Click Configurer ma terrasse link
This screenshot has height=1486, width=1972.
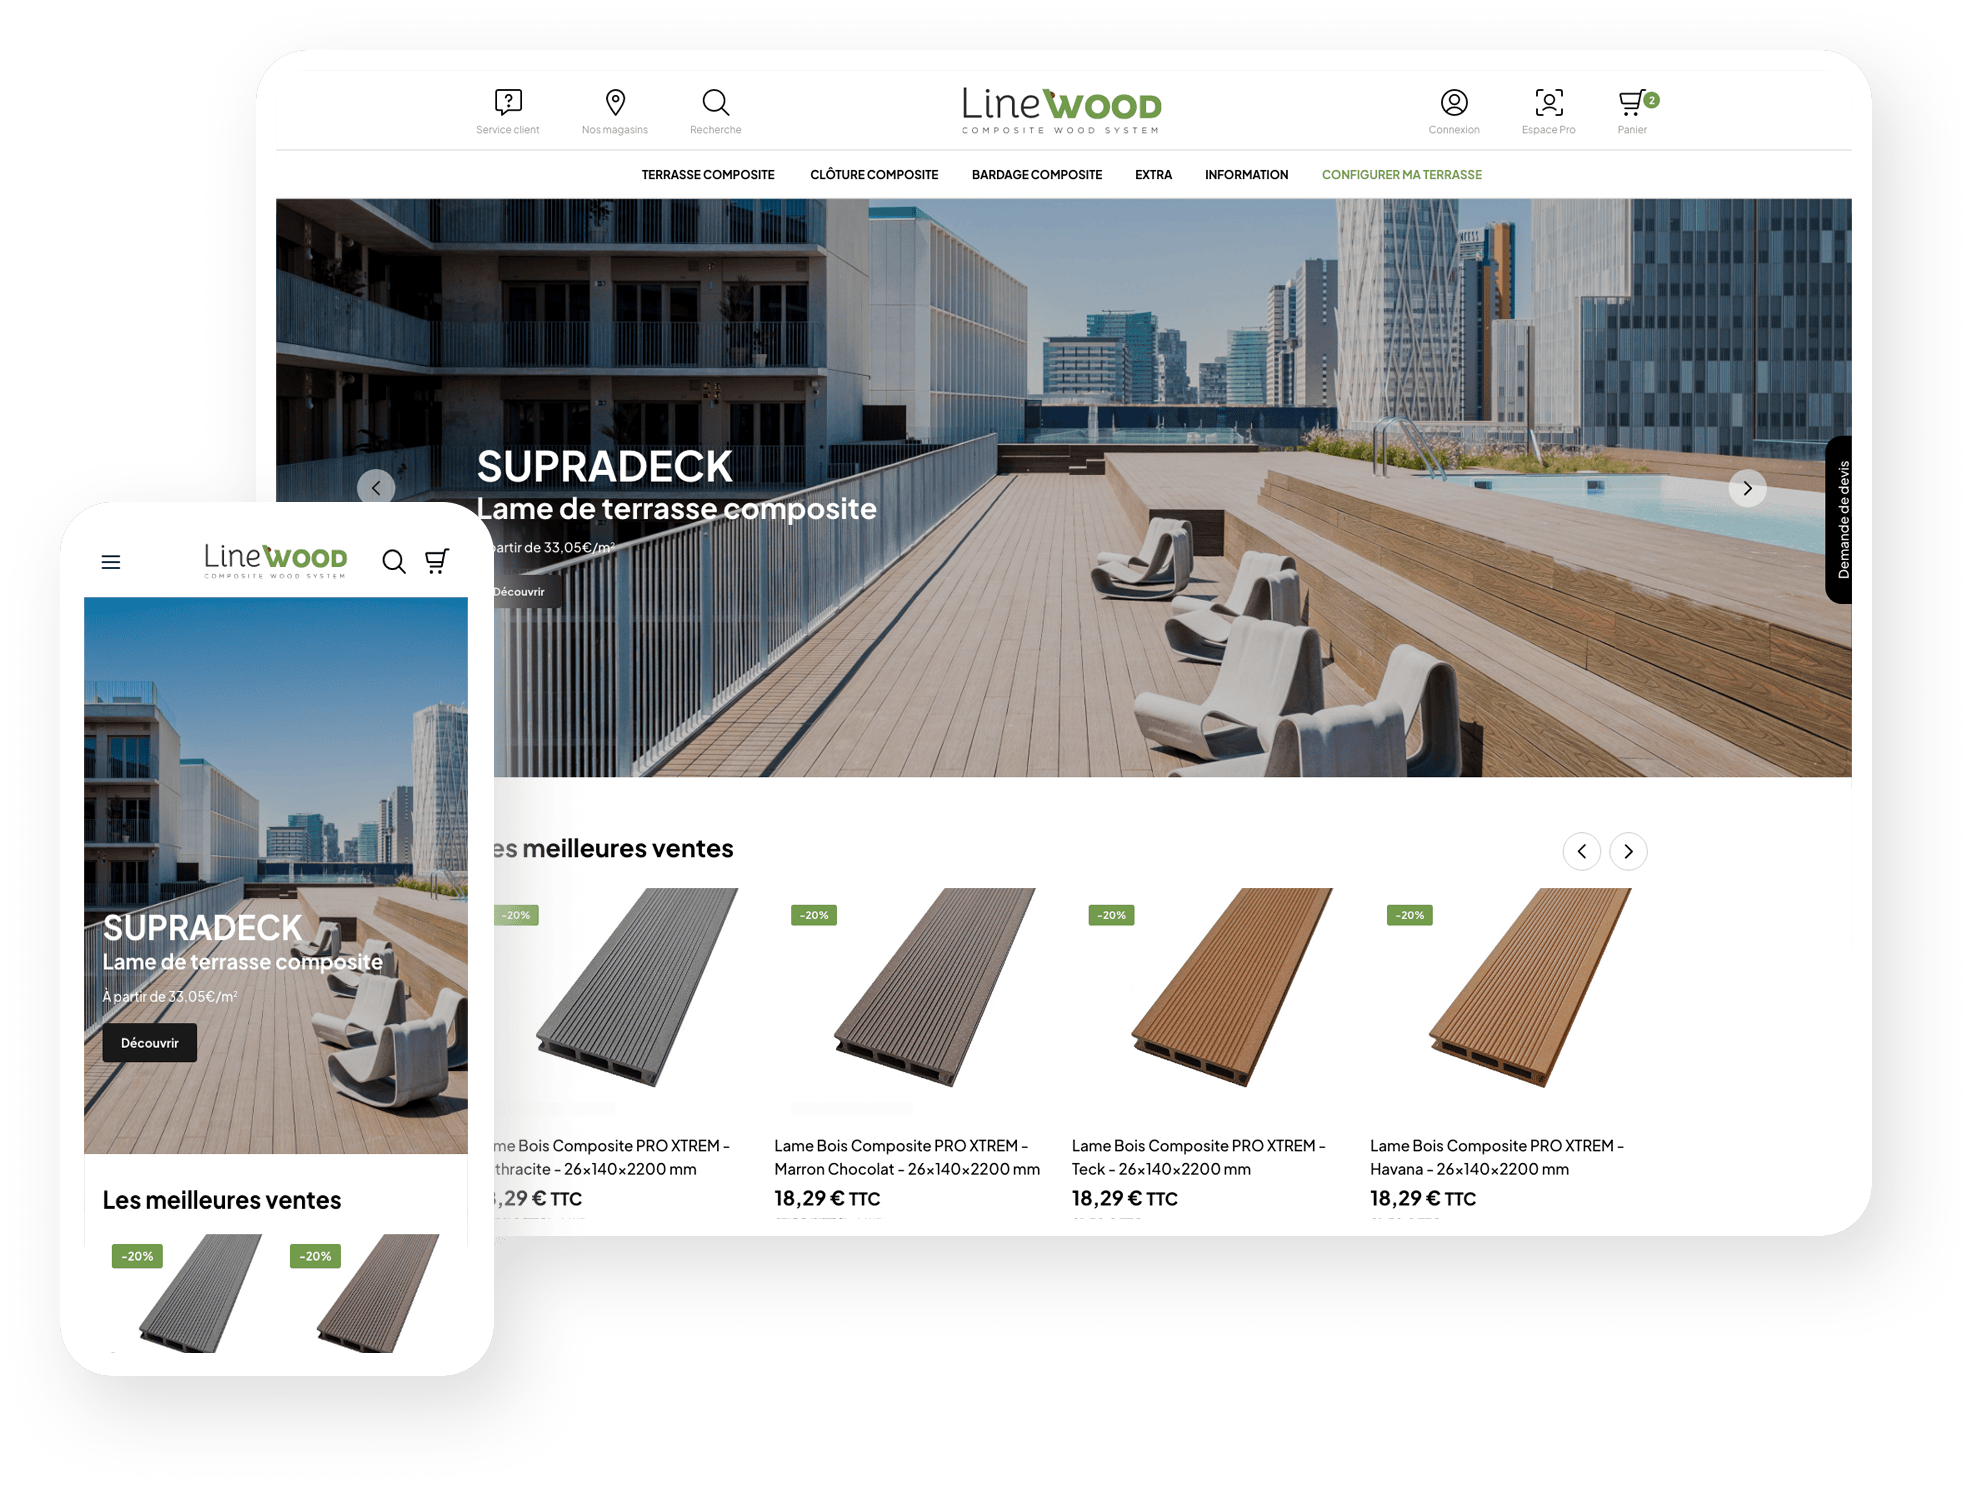pos(1401,175)
